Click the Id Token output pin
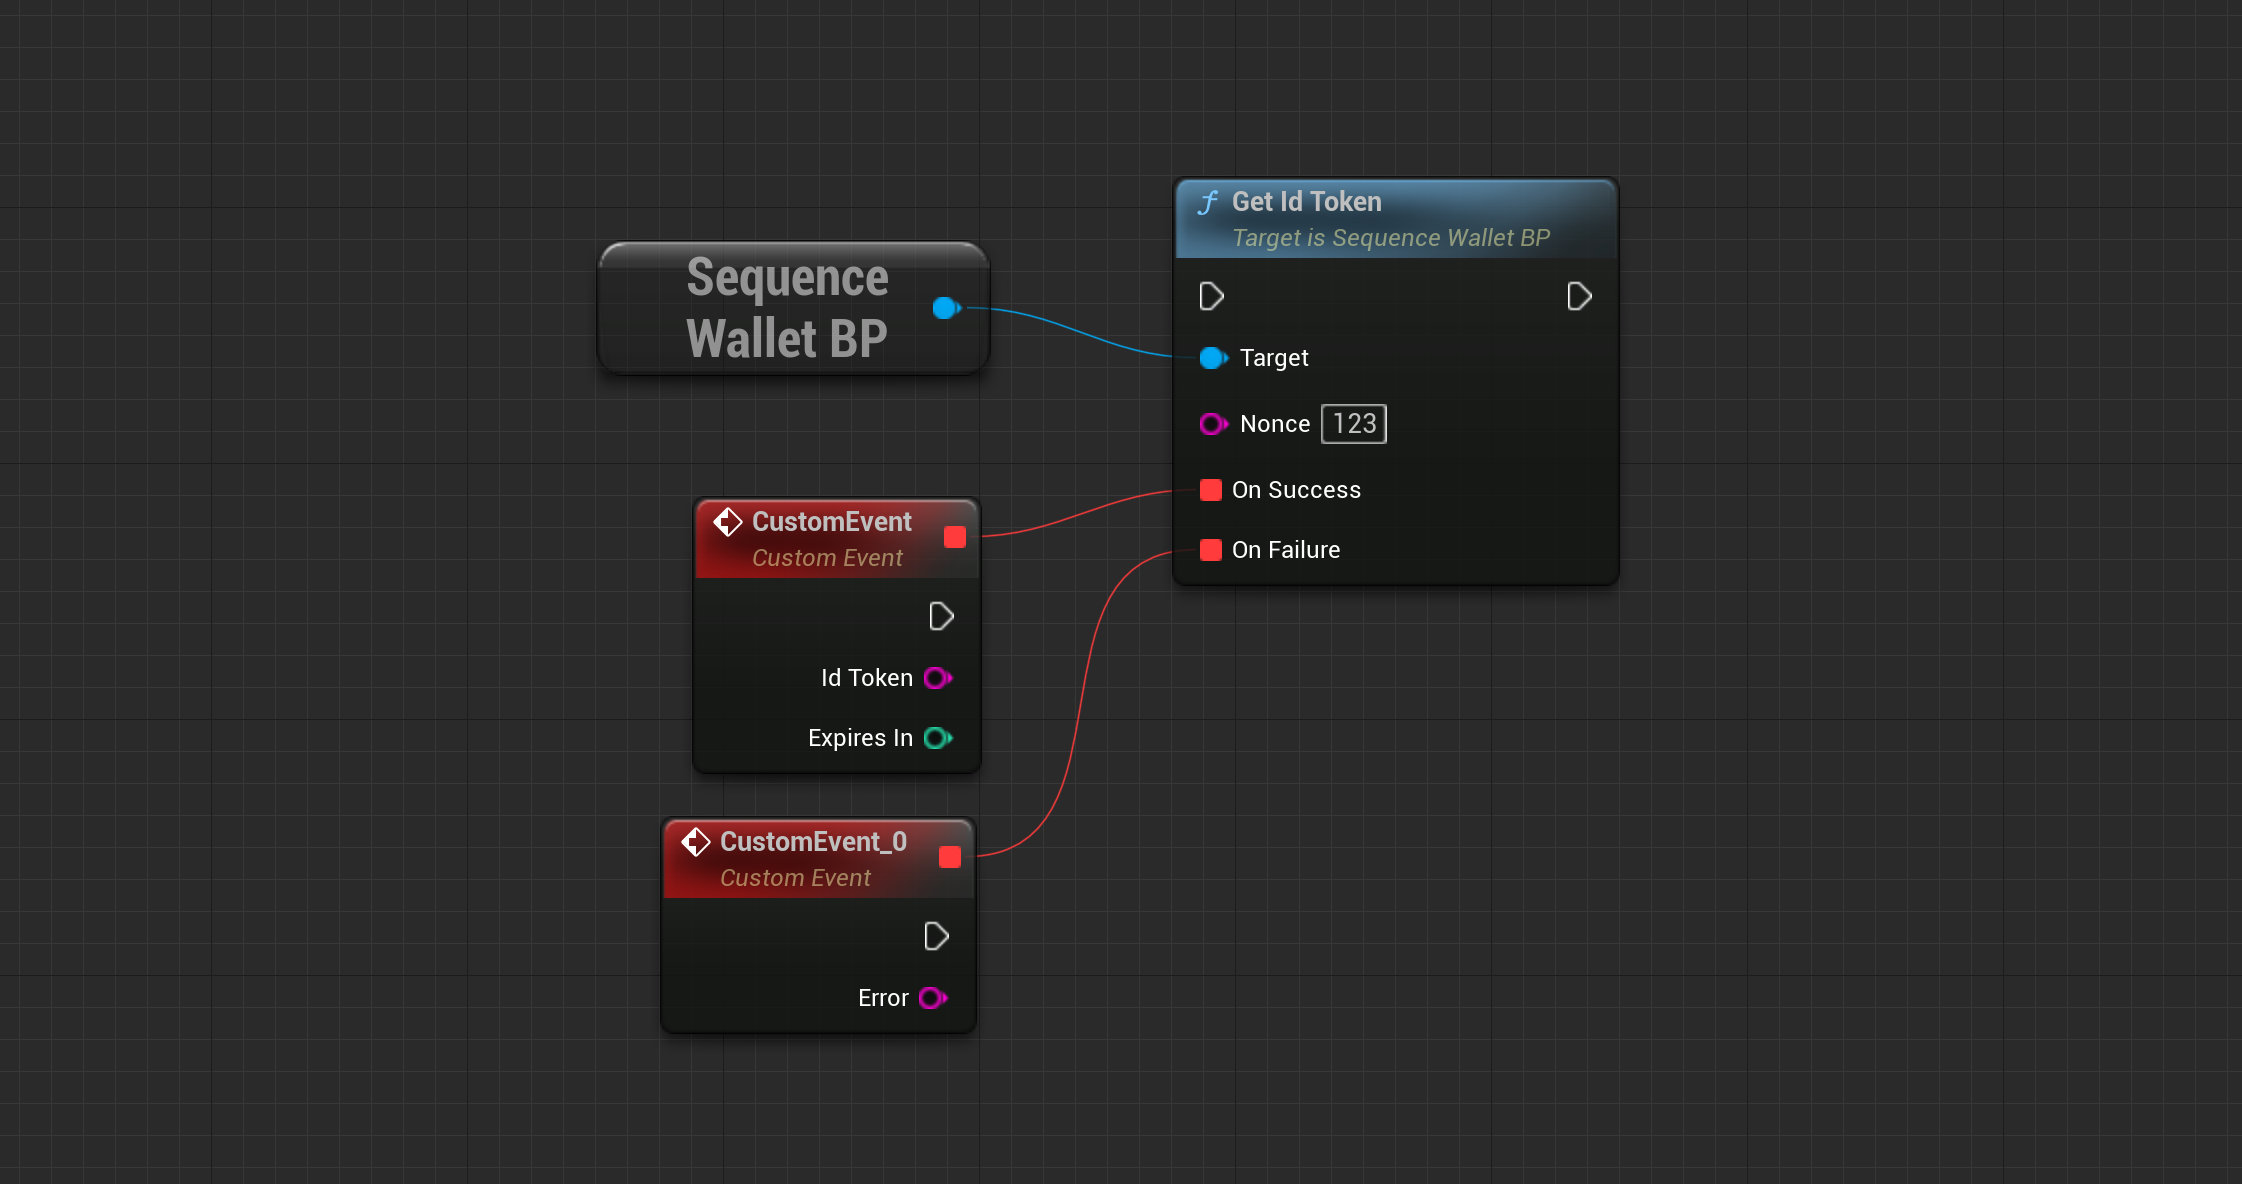This screenshot has width=2242, height=1184. [x=937, y=678]
